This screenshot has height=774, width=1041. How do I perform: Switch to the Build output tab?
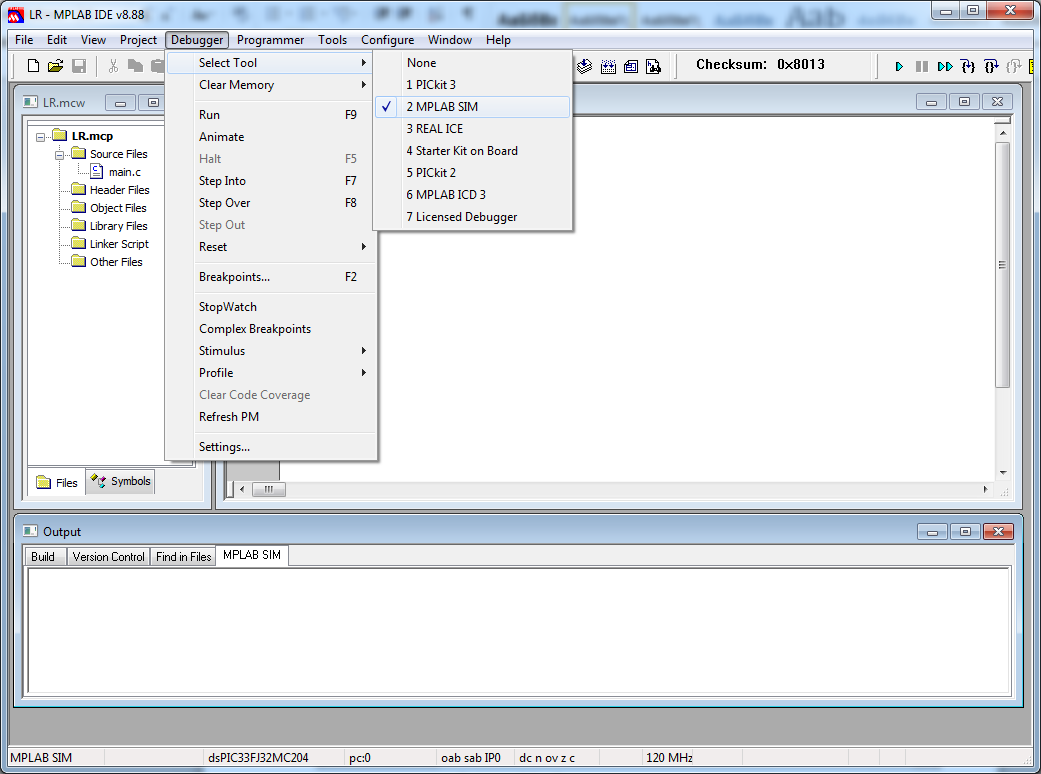point(44,556)
